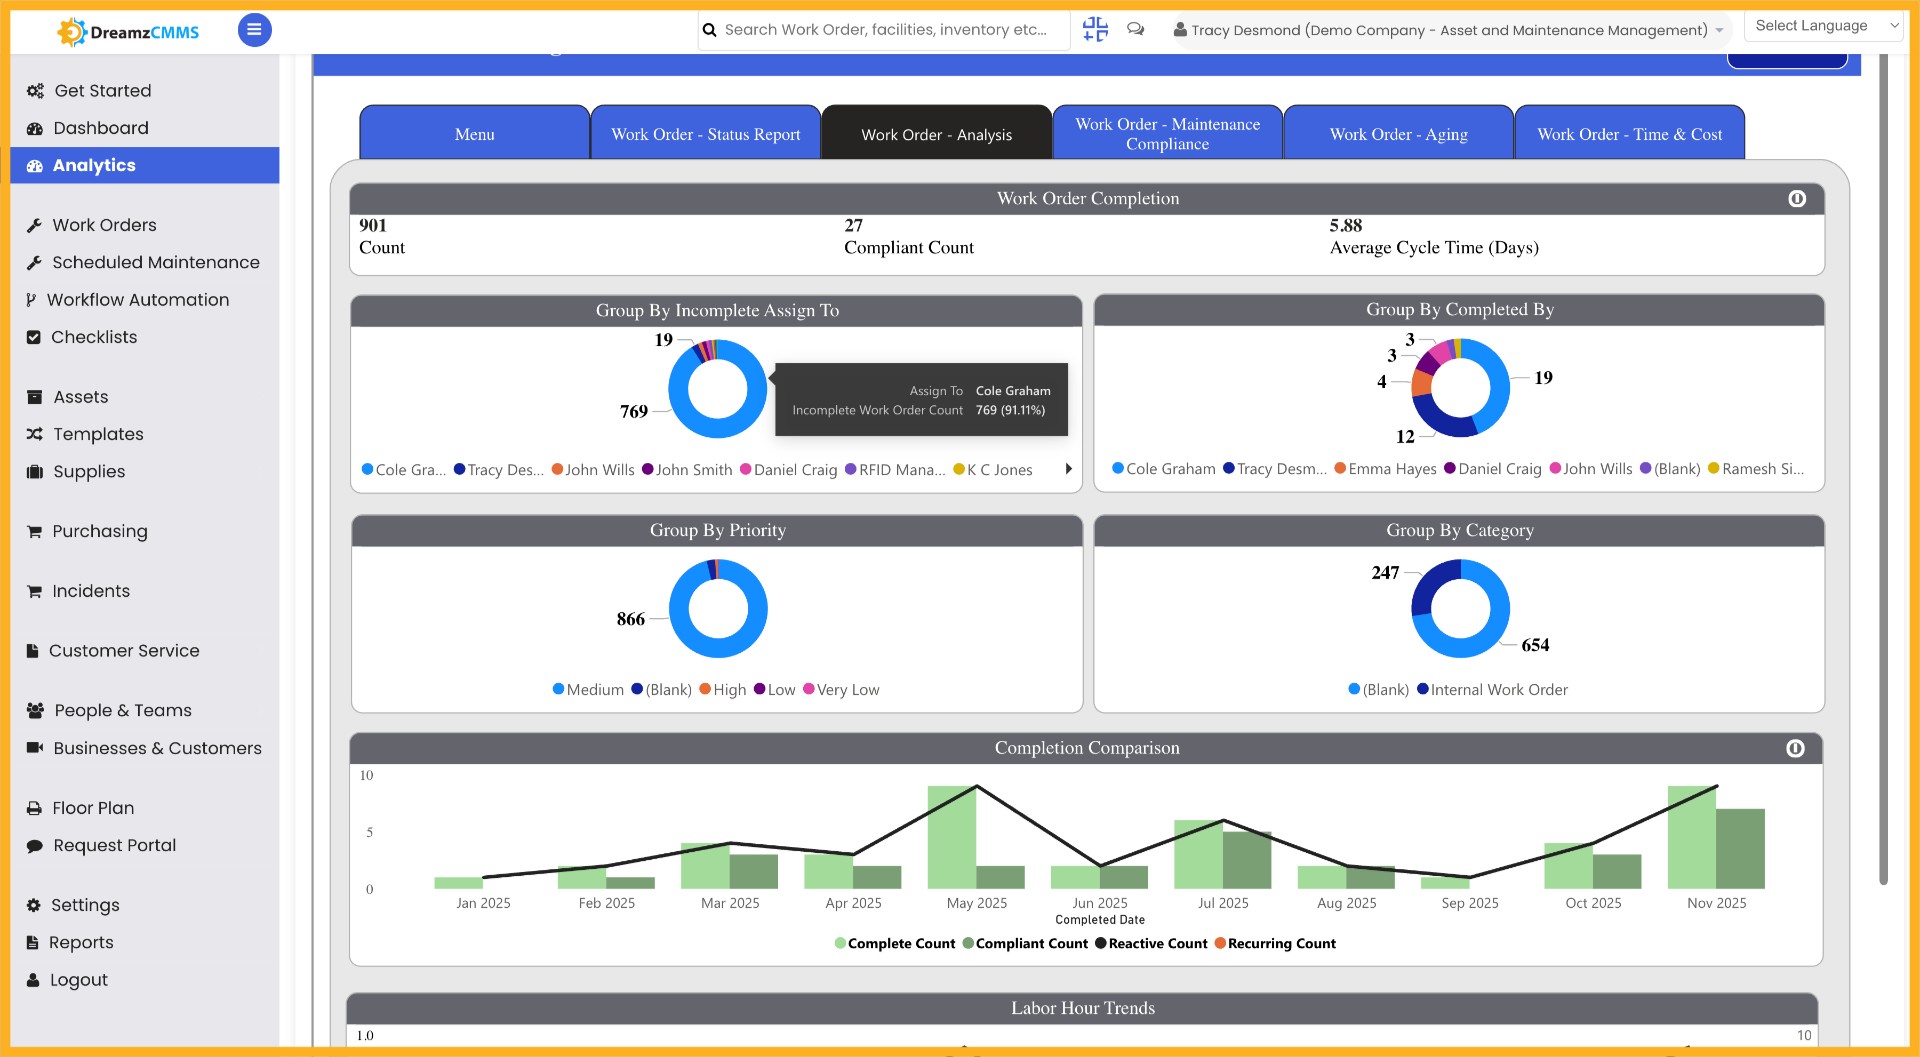Image resolution: width=1920 pixels, height=1057 pixels.
Task: Click the Nov 2025 Compliant Count bar
Action: pyautogui.click(x=1740, y=849)
